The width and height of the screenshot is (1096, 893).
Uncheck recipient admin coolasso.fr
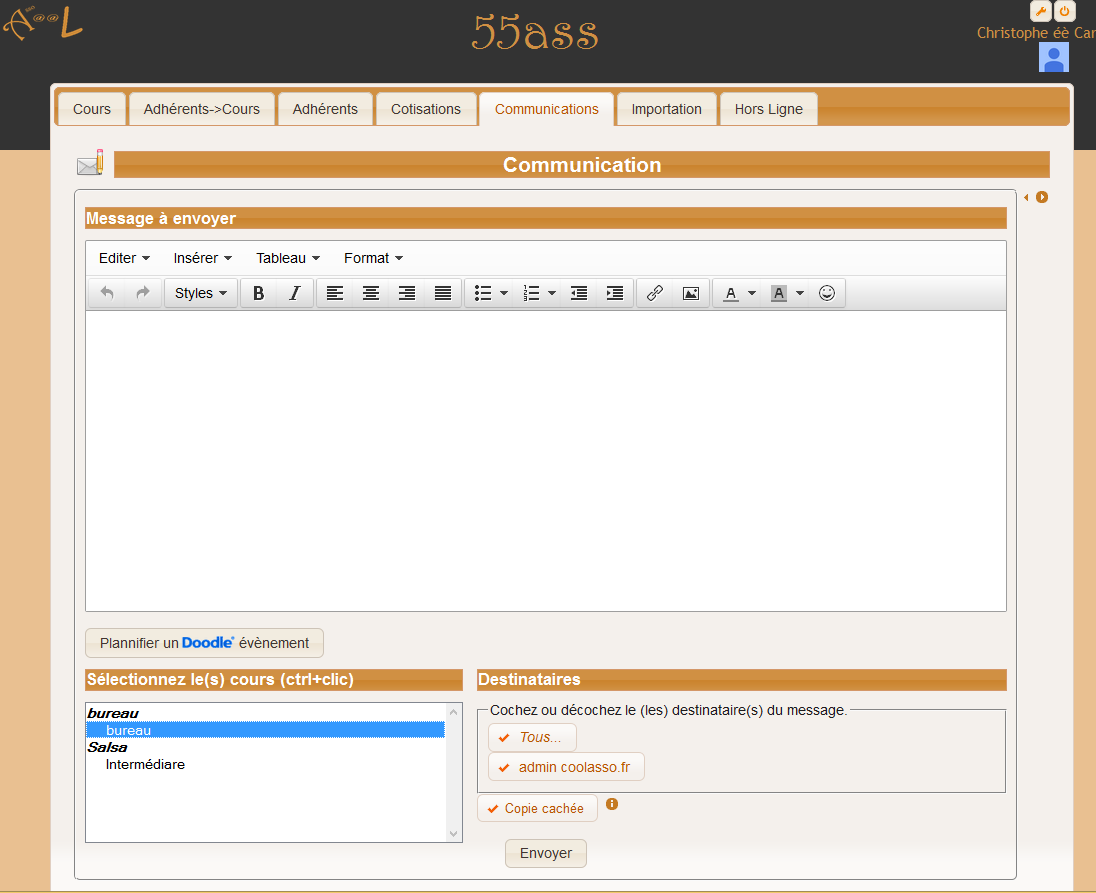566,767
